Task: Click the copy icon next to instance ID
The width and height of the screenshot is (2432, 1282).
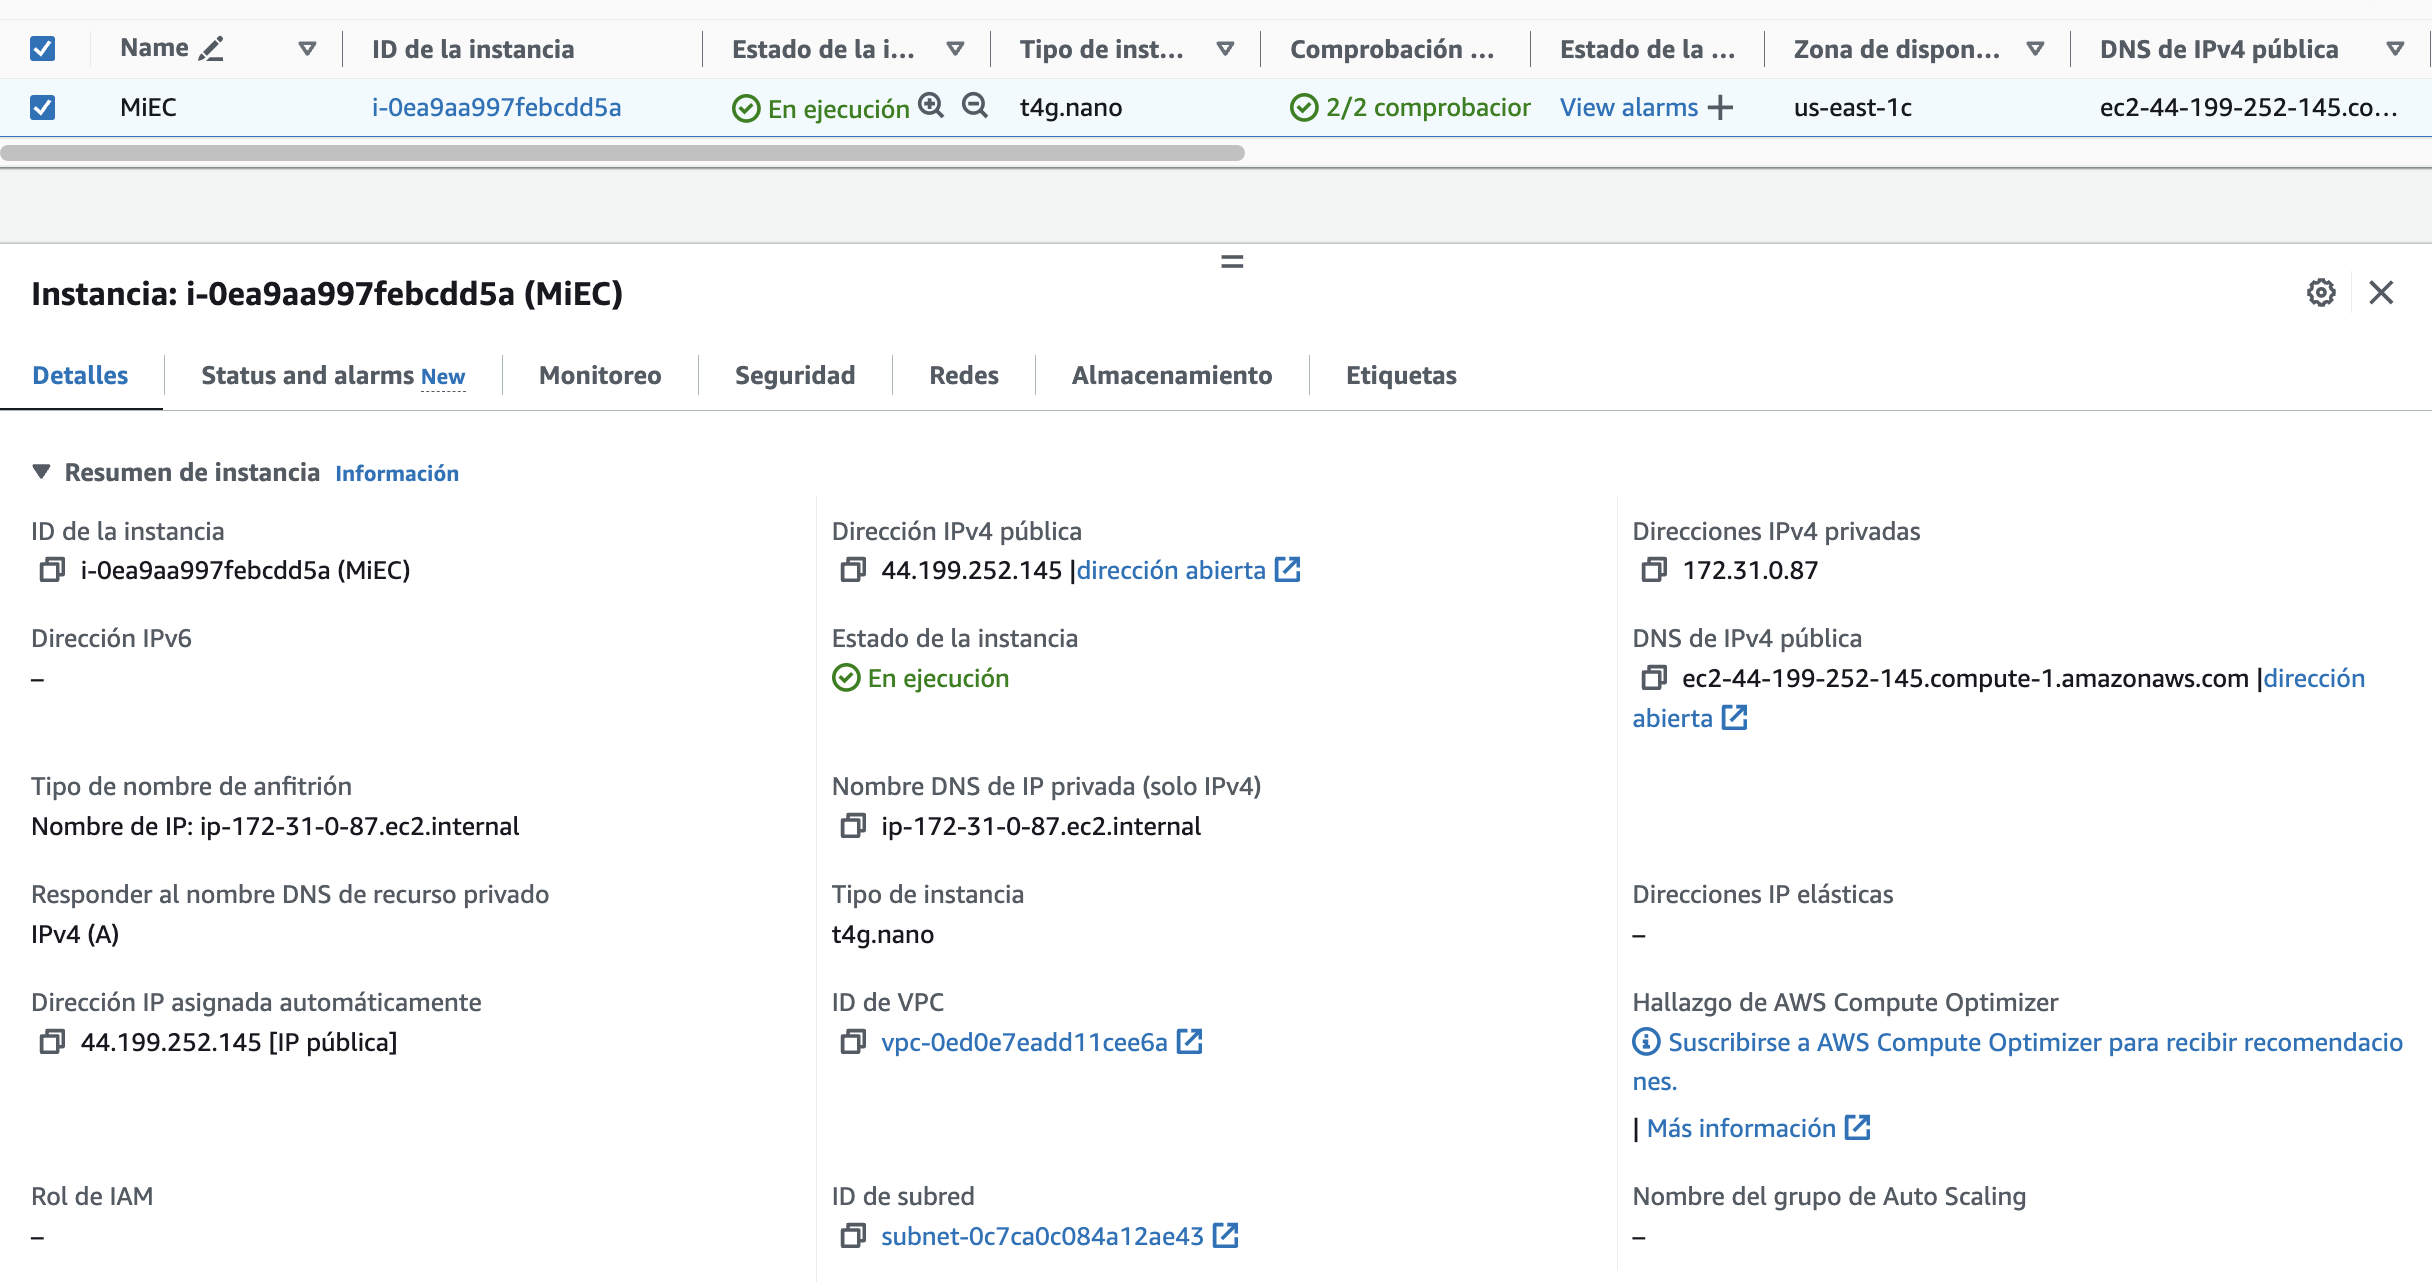Action: coord(53,571)
